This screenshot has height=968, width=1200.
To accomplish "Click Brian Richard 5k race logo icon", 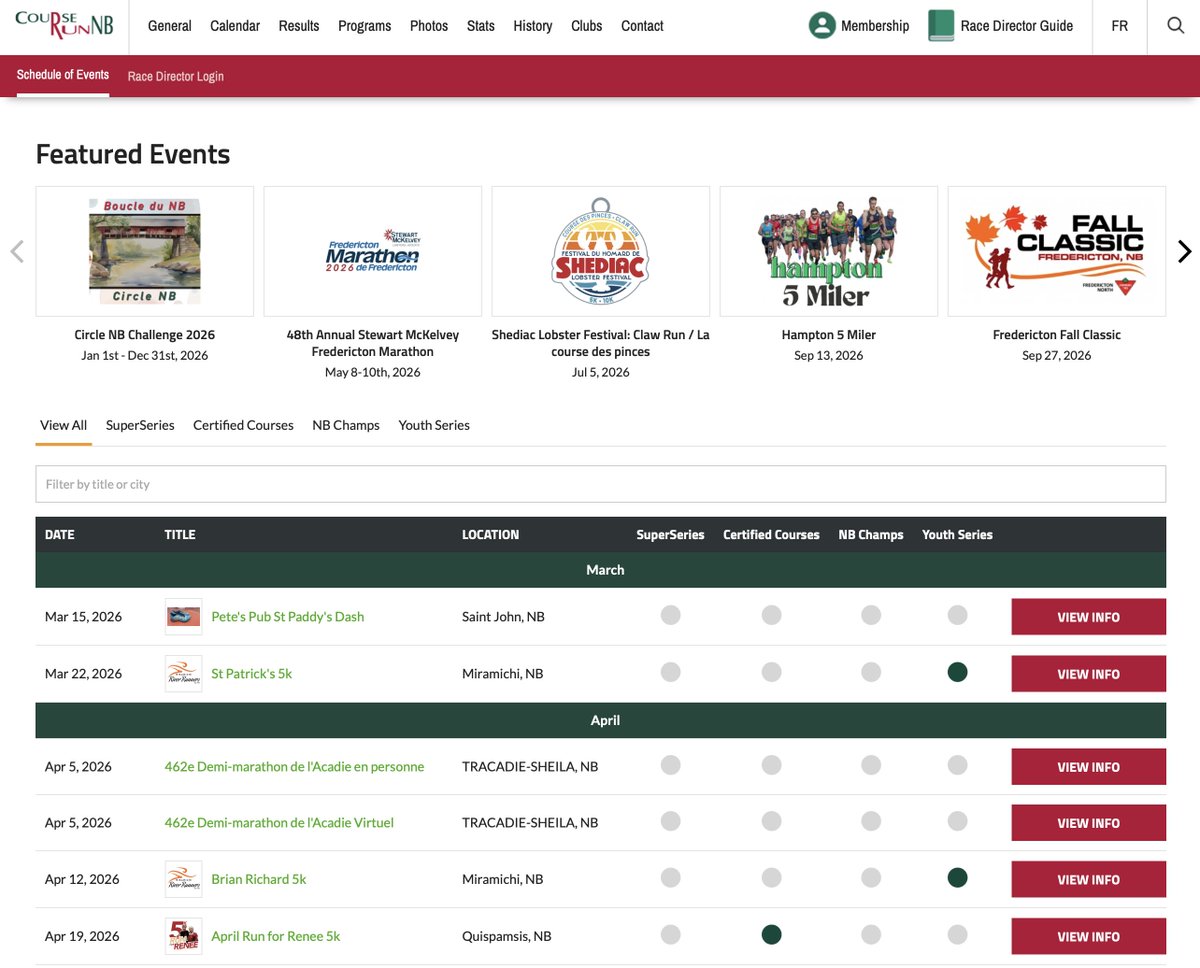I will coord(184,880).
